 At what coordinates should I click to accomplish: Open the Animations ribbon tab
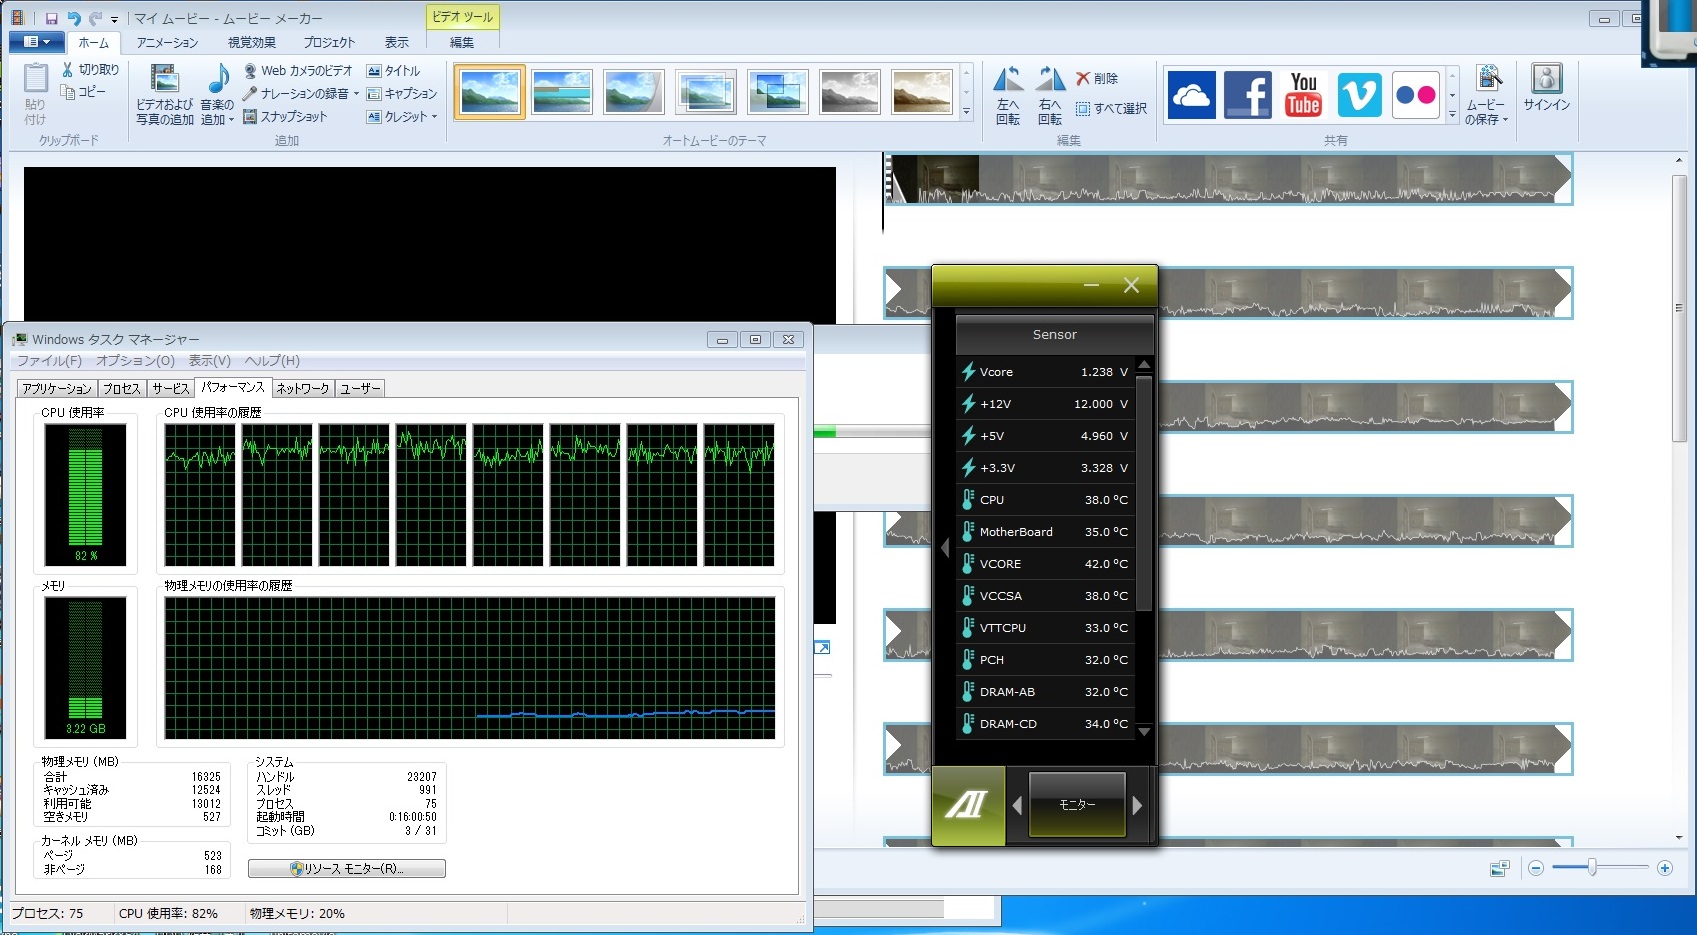pyautogui.click(x=167, y=43)
